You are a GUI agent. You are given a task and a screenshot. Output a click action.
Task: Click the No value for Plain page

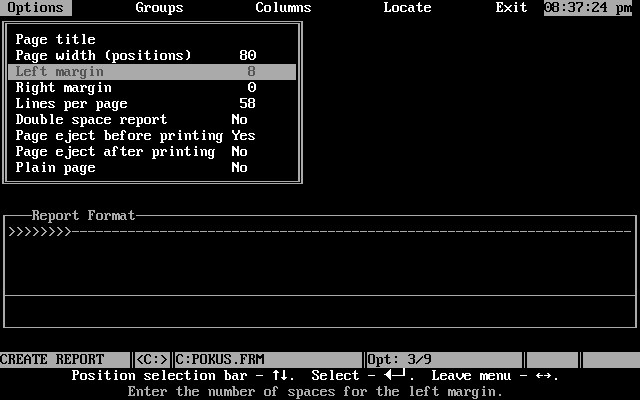[x=240, y=168]
